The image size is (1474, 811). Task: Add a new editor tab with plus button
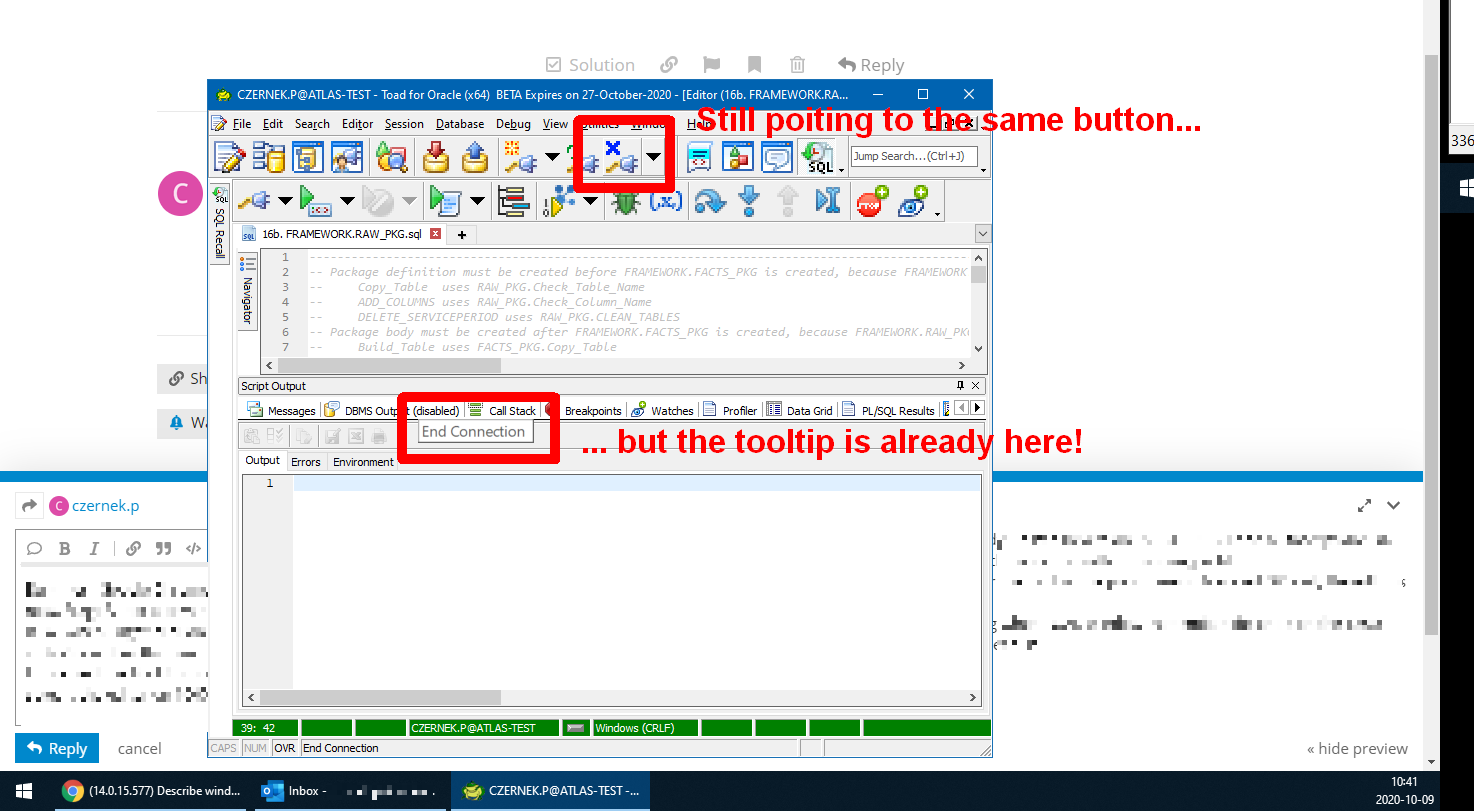click(462, 234)
